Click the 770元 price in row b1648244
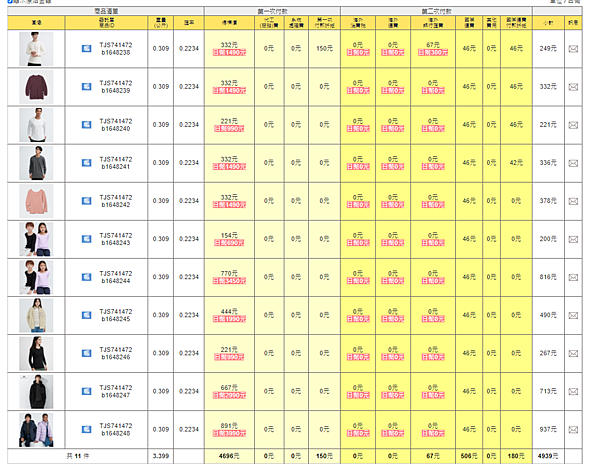The image size is (600, 465). tap(229, 273)
